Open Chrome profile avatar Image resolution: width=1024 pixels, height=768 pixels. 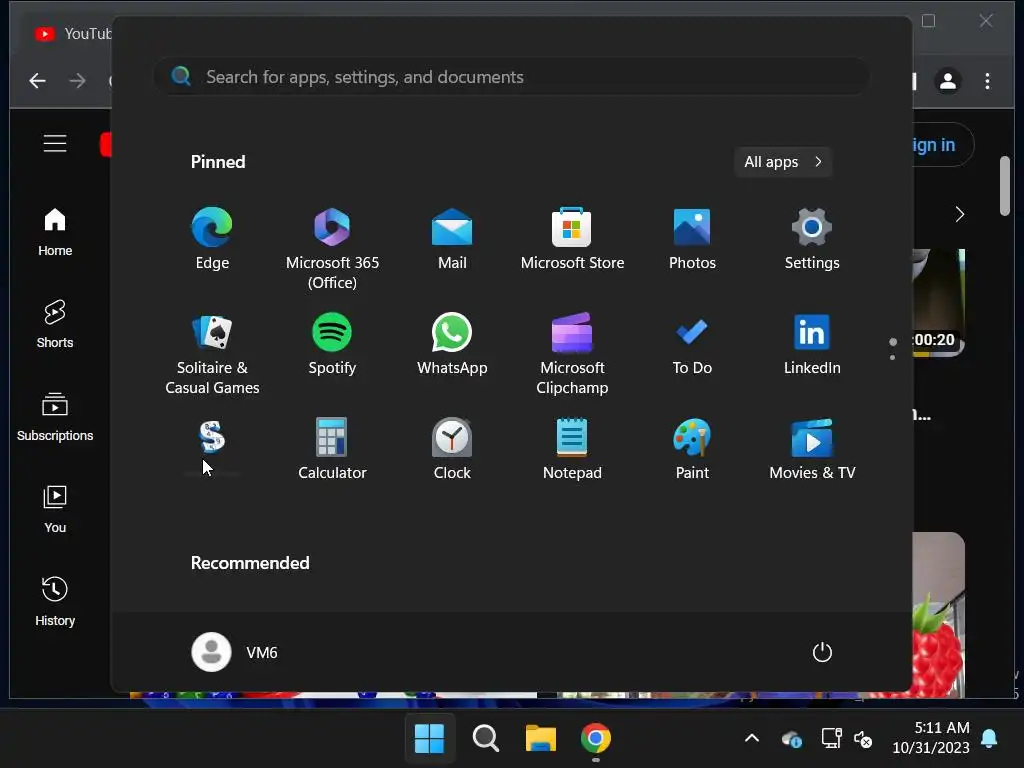click(x=948, y=81)
